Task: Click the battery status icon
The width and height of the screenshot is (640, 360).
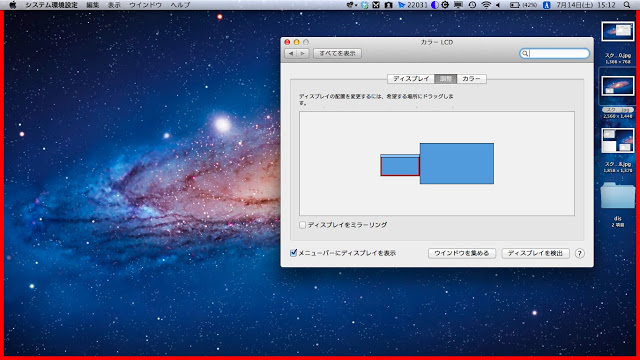Action: (515, 5)
